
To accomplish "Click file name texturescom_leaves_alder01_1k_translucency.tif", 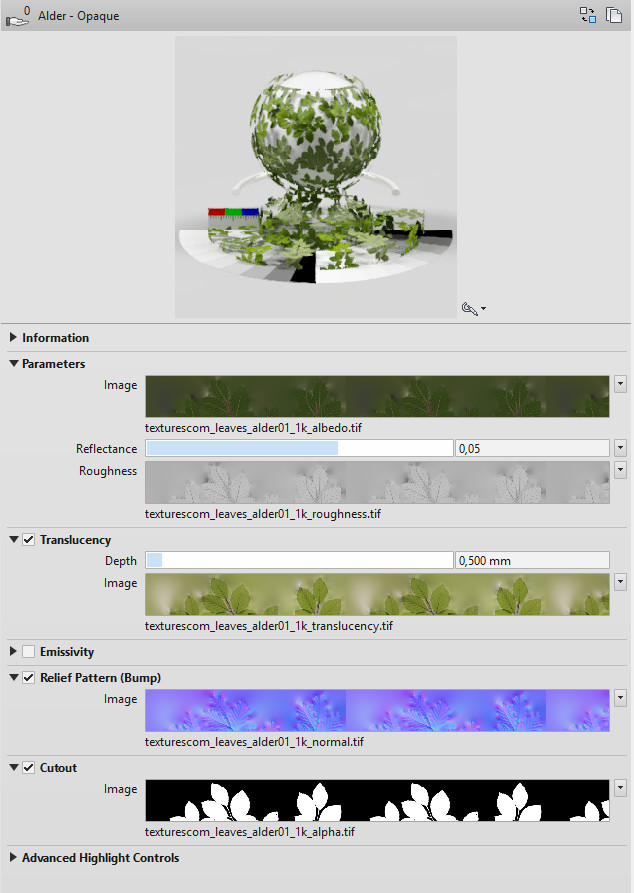I will pyautogui.click(x=269, y=626).
